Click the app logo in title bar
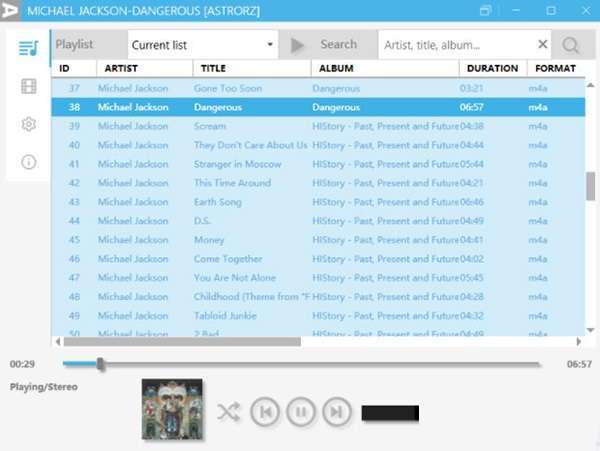The height and width of the screenshot is (451, 600). [x=10, y=10]
